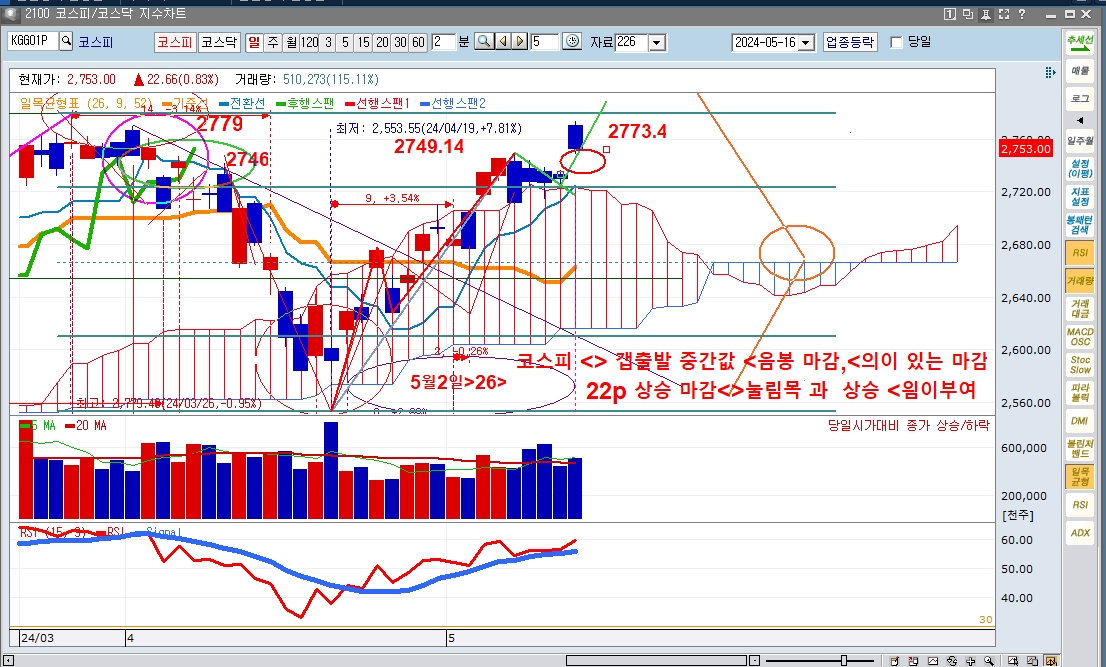The width and height of the screenshot is (1106, 667).
Task: Click the 업종등락 button
Action: (x=850, y=42)
